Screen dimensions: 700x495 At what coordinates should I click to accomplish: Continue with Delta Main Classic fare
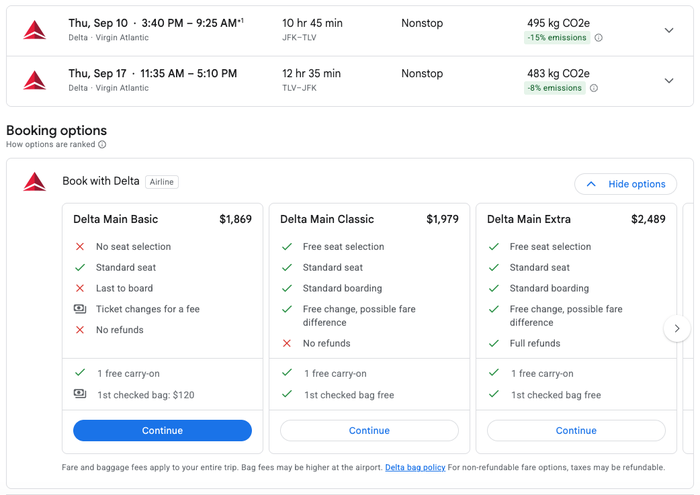click(369, 430)
